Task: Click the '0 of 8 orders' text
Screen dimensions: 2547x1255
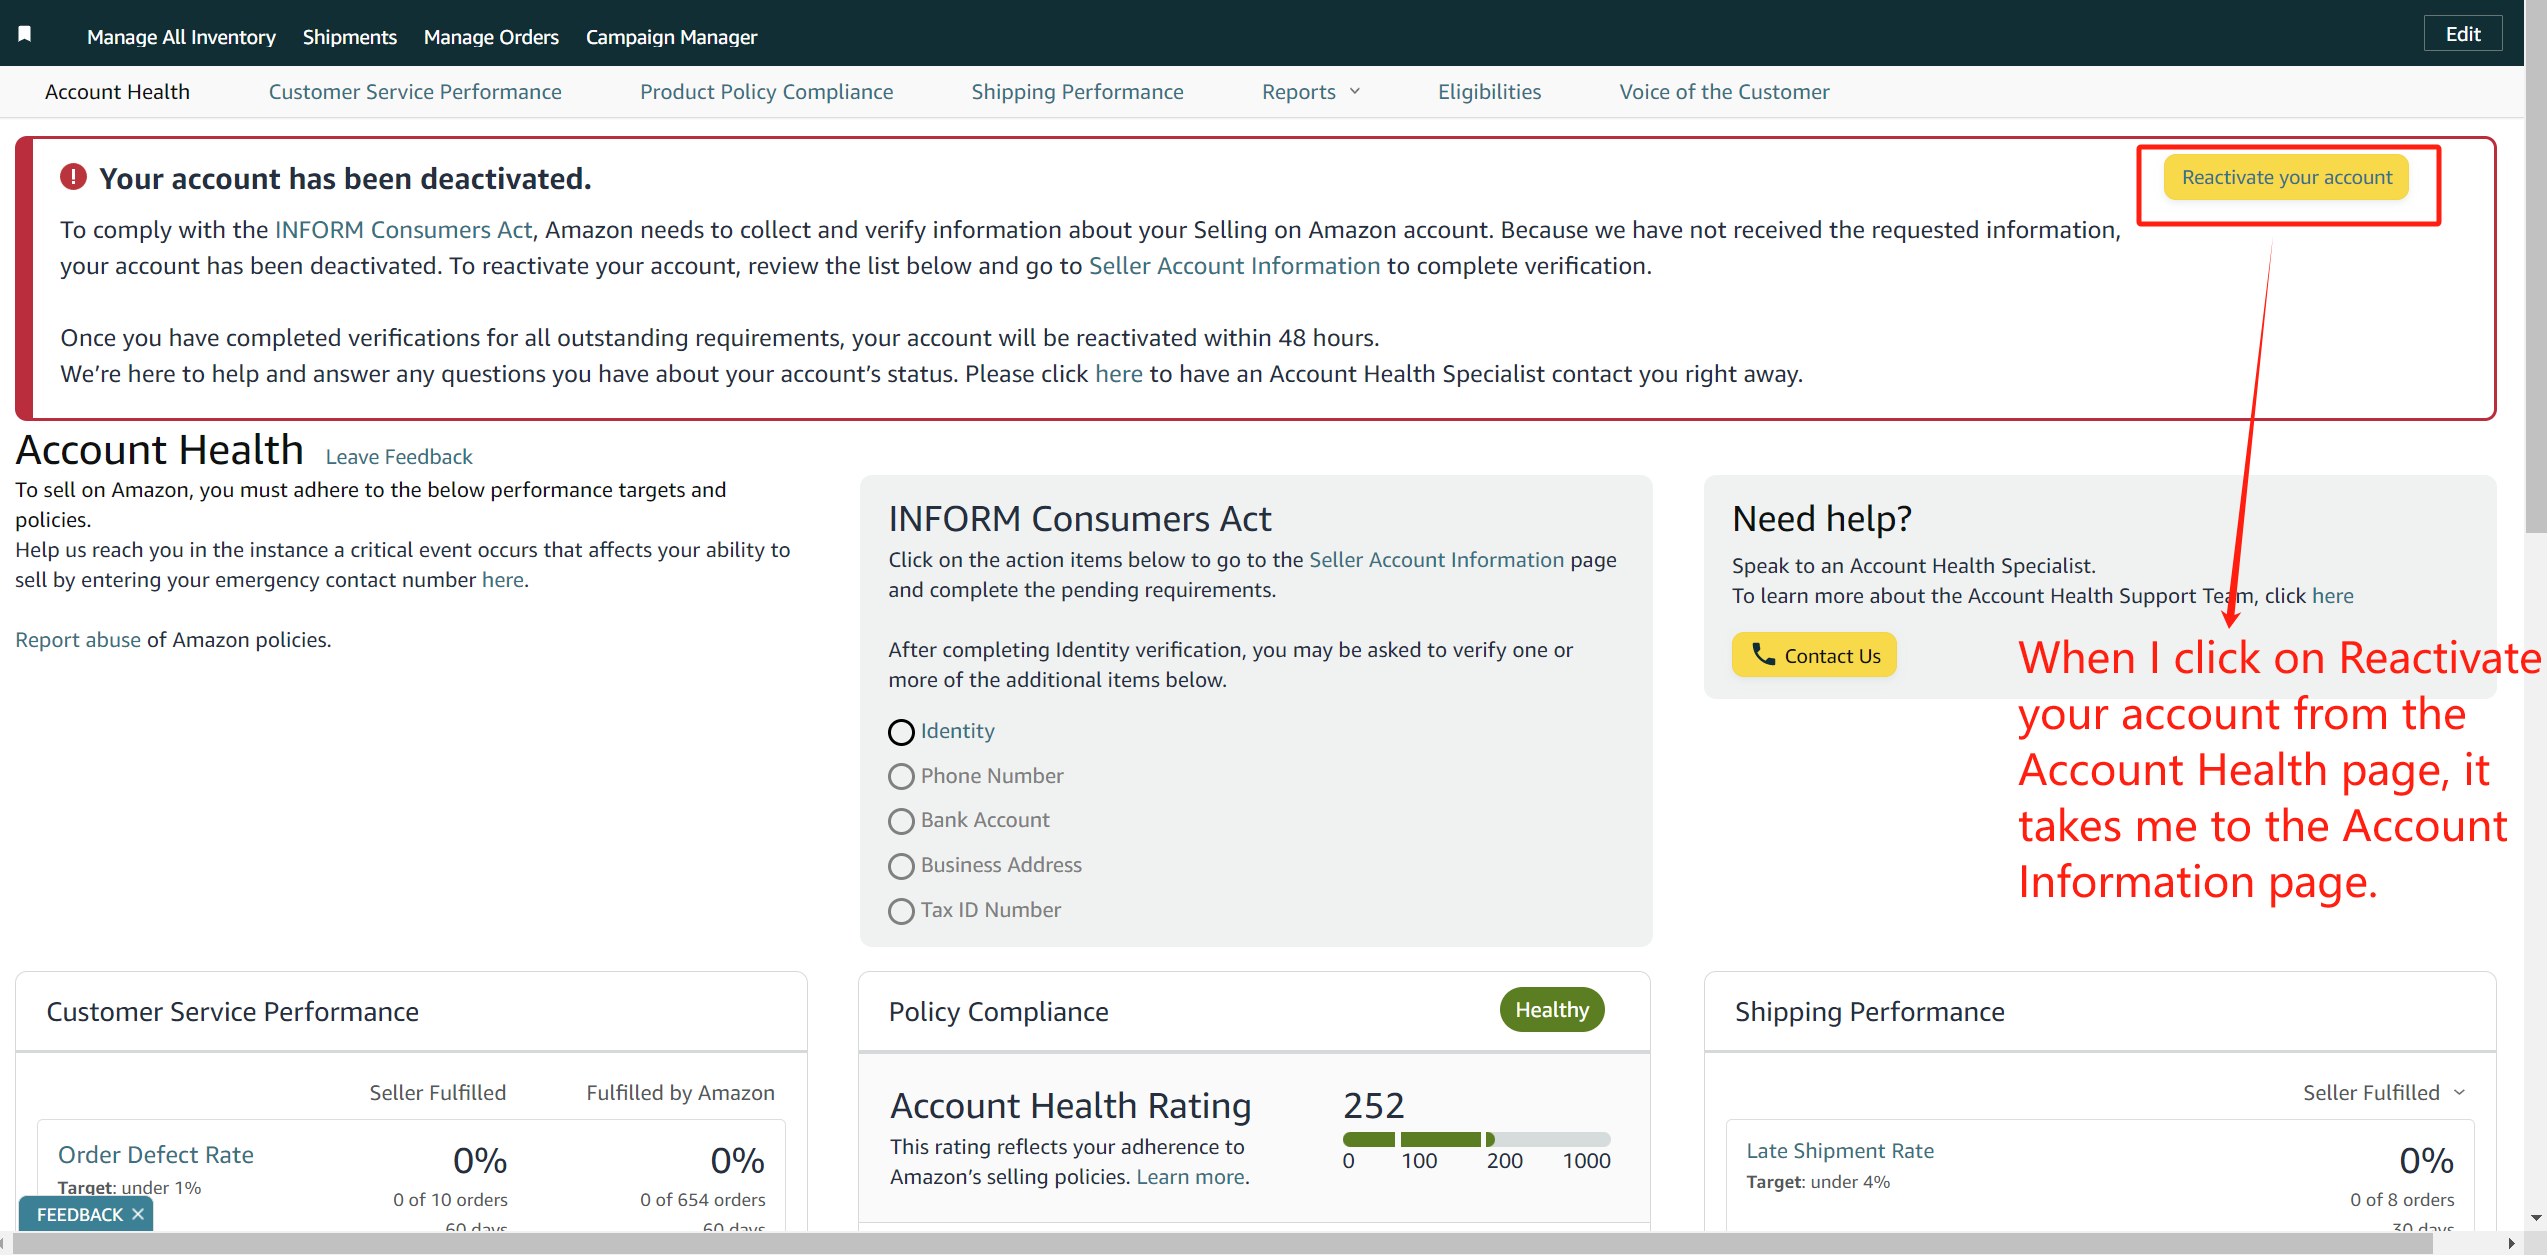Action: (x=2402, y=1199)
